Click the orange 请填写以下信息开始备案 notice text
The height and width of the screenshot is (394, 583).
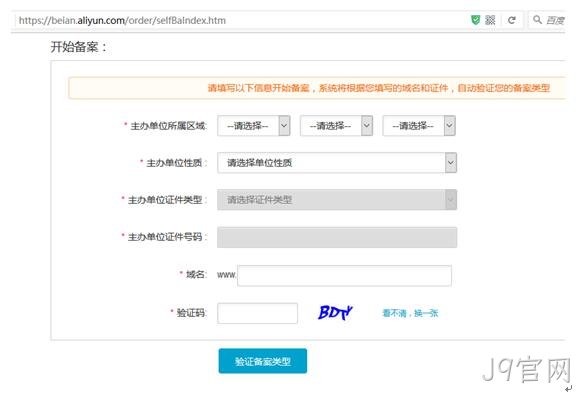point(379,88)
